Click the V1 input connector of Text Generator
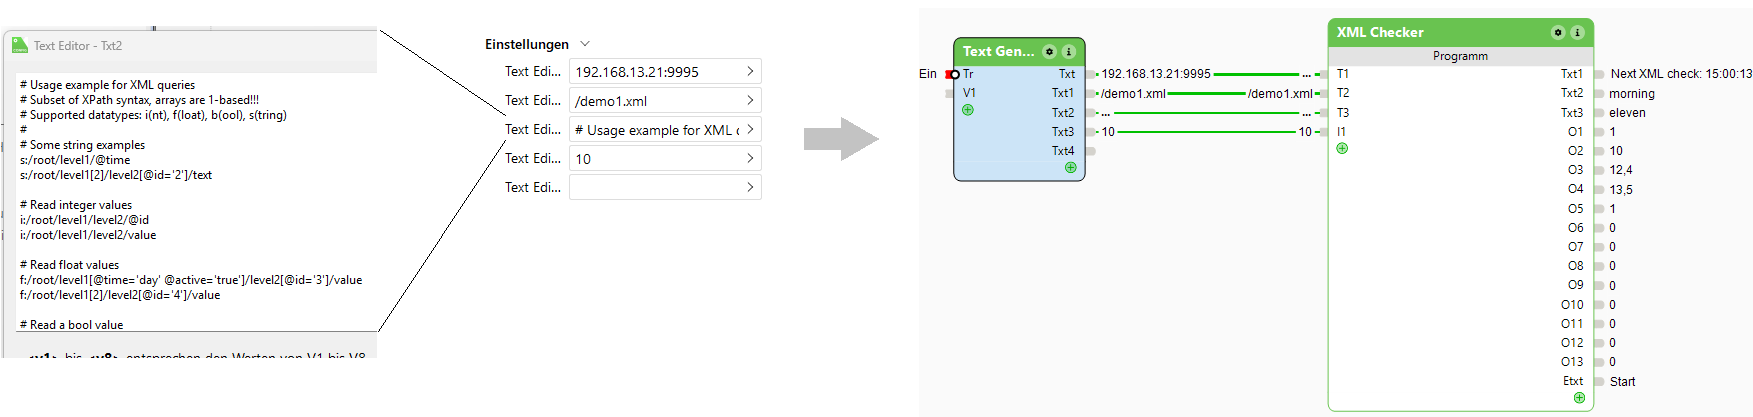This screenshot has width=1753, height=417. (x=950, y=93)
